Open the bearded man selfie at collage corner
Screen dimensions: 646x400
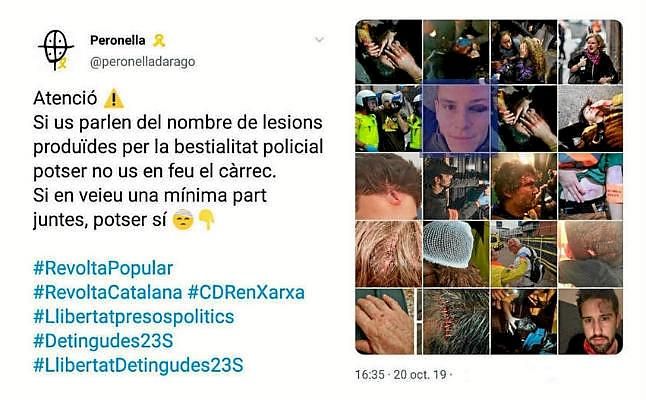pyautogui.click(x=590, y=321)
